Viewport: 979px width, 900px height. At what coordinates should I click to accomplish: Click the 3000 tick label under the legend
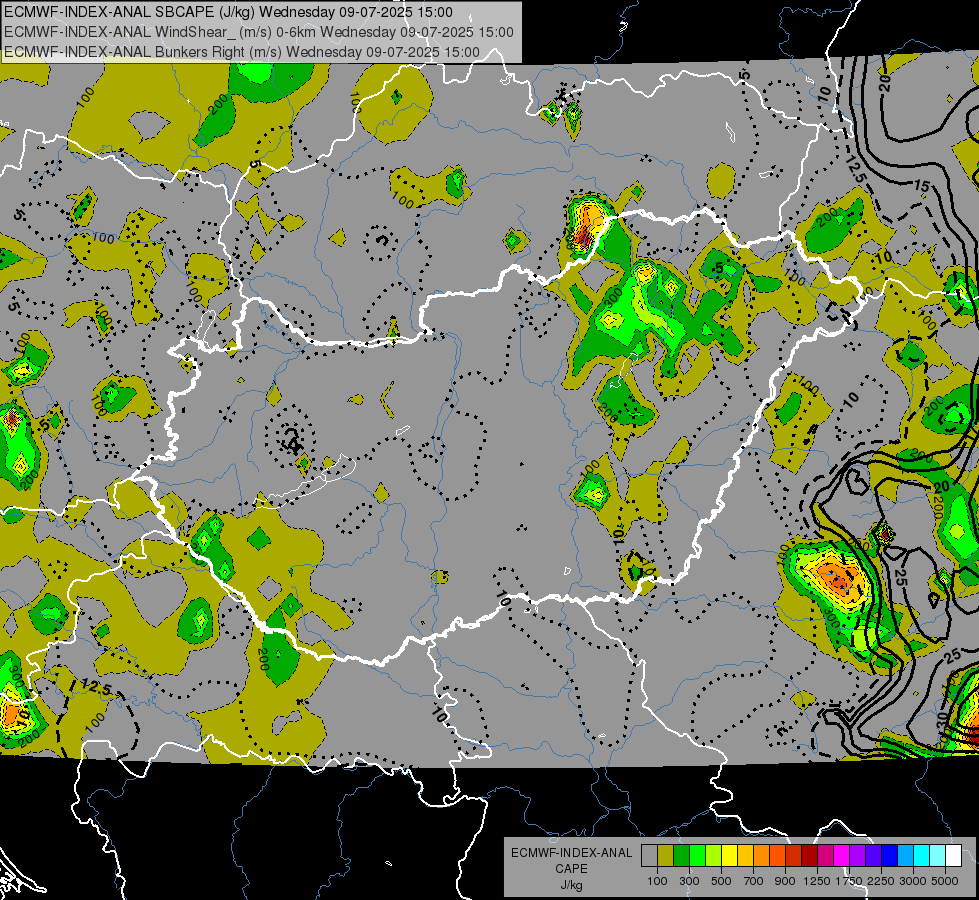click(913, 881)
